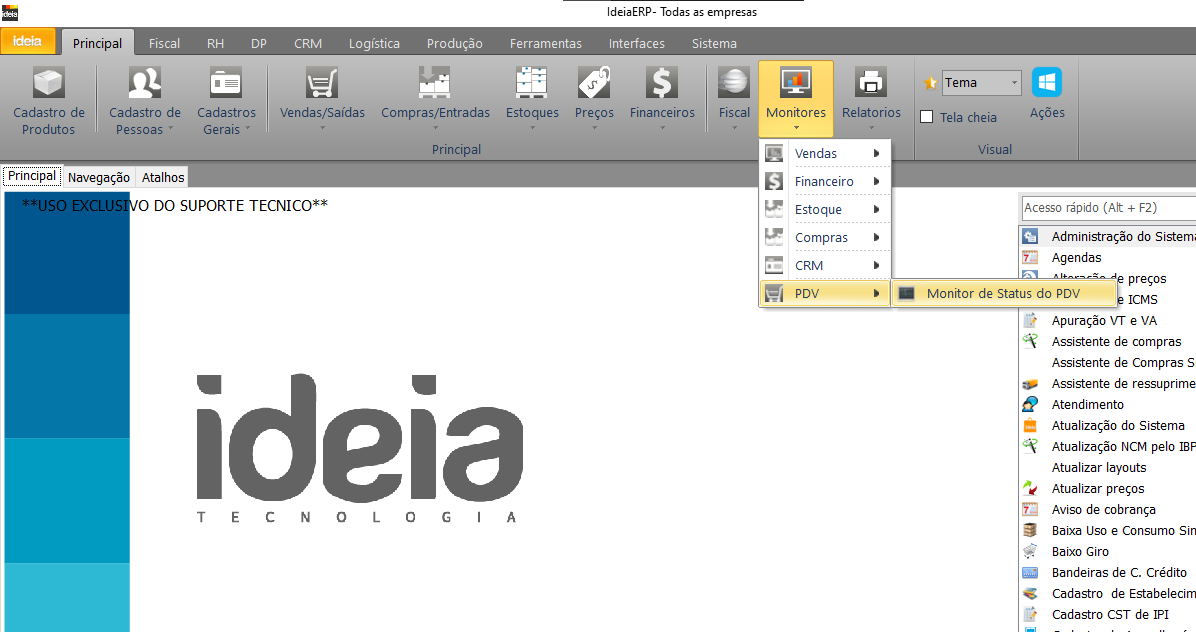
Task: Open Financeiros dollar sign icon
Action: pos(662,83)
